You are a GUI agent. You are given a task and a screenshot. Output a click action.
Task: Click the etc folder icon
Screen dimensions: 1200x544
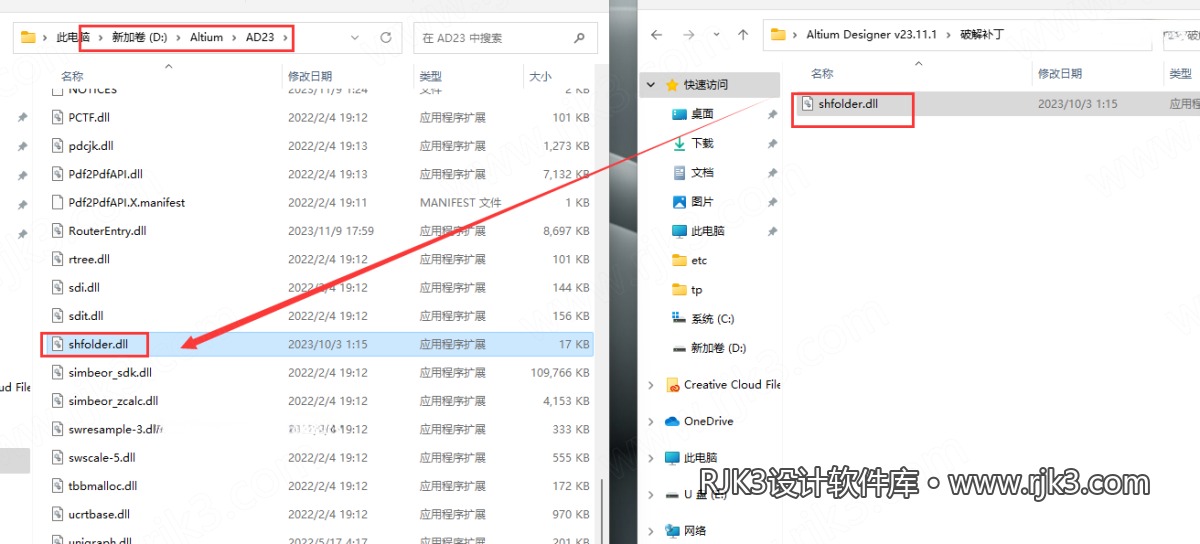point(679,260)
